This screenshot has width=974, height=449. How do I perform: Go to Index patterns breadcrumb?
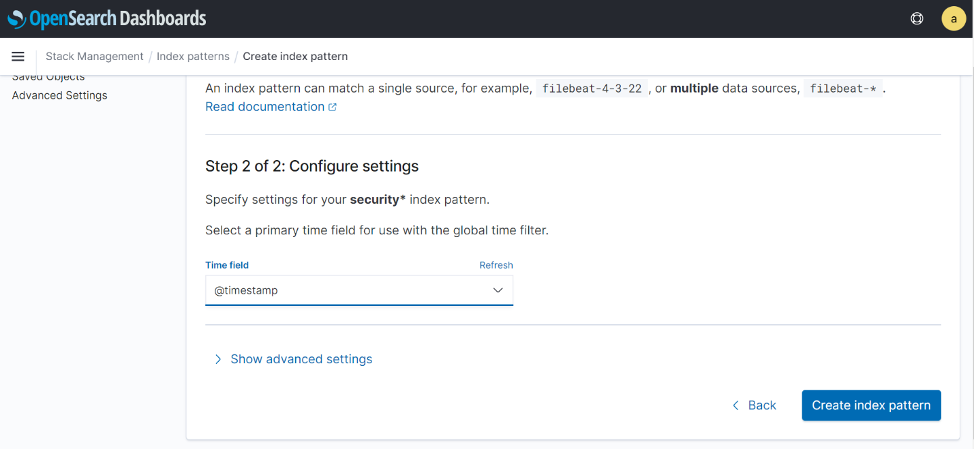point(193,57)
